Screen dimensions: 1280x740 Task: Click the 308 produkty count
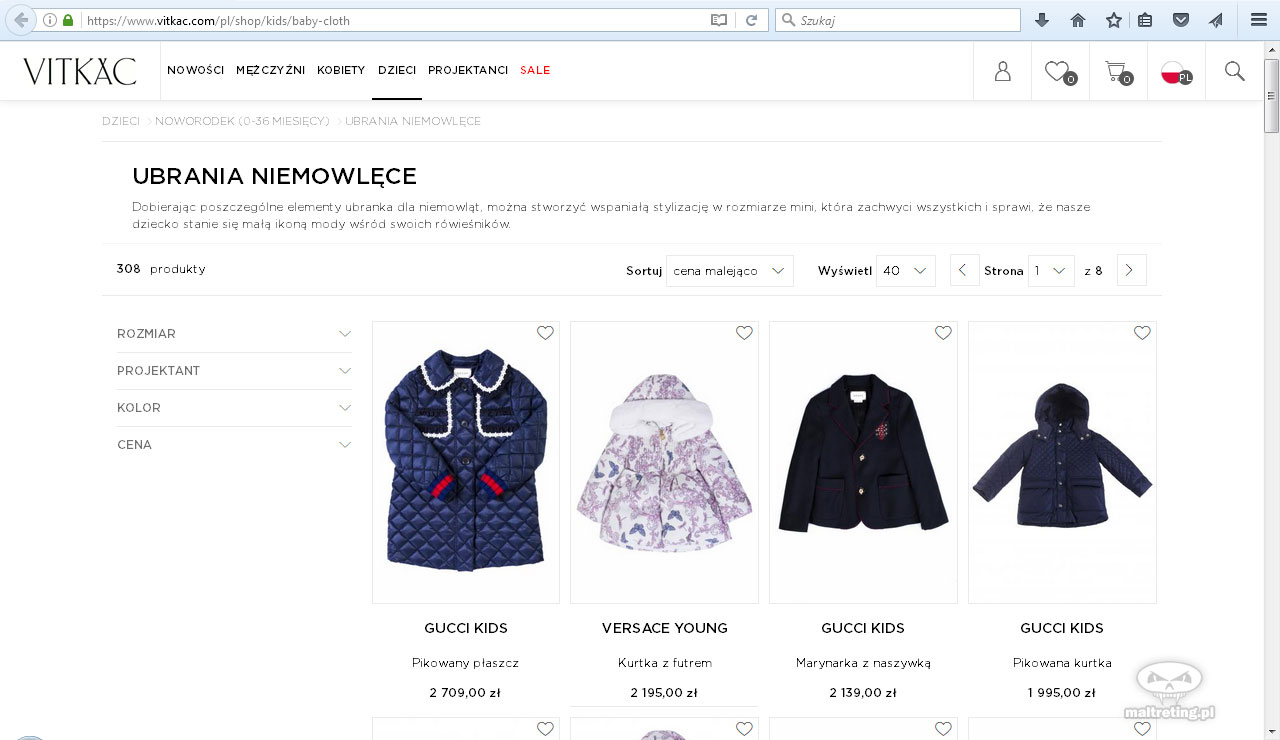coord(161,269)
